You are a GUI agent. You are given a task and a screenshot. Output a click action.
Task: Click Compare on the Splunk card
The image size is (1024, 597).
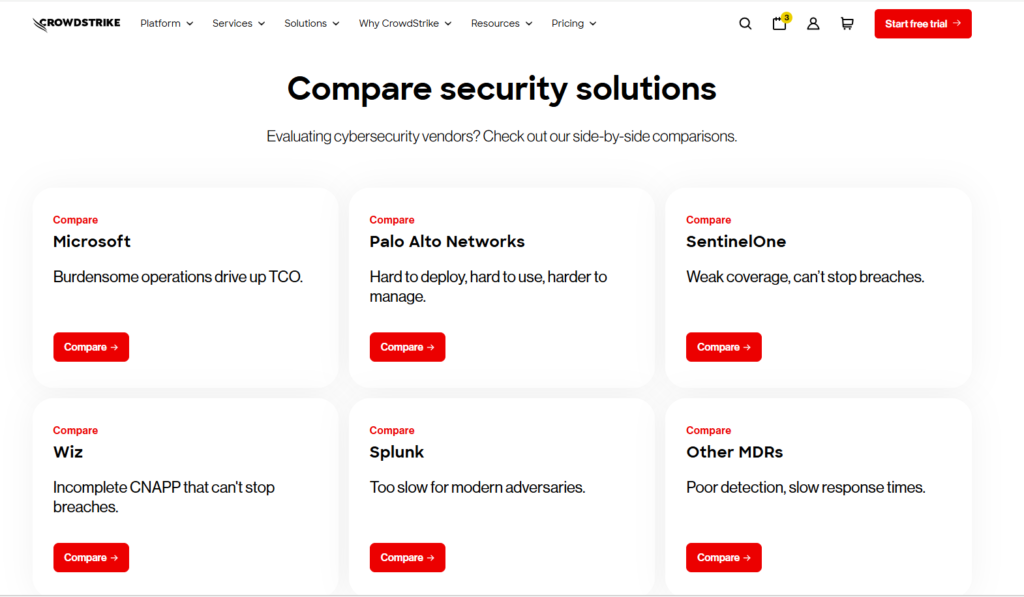[407, 557]
